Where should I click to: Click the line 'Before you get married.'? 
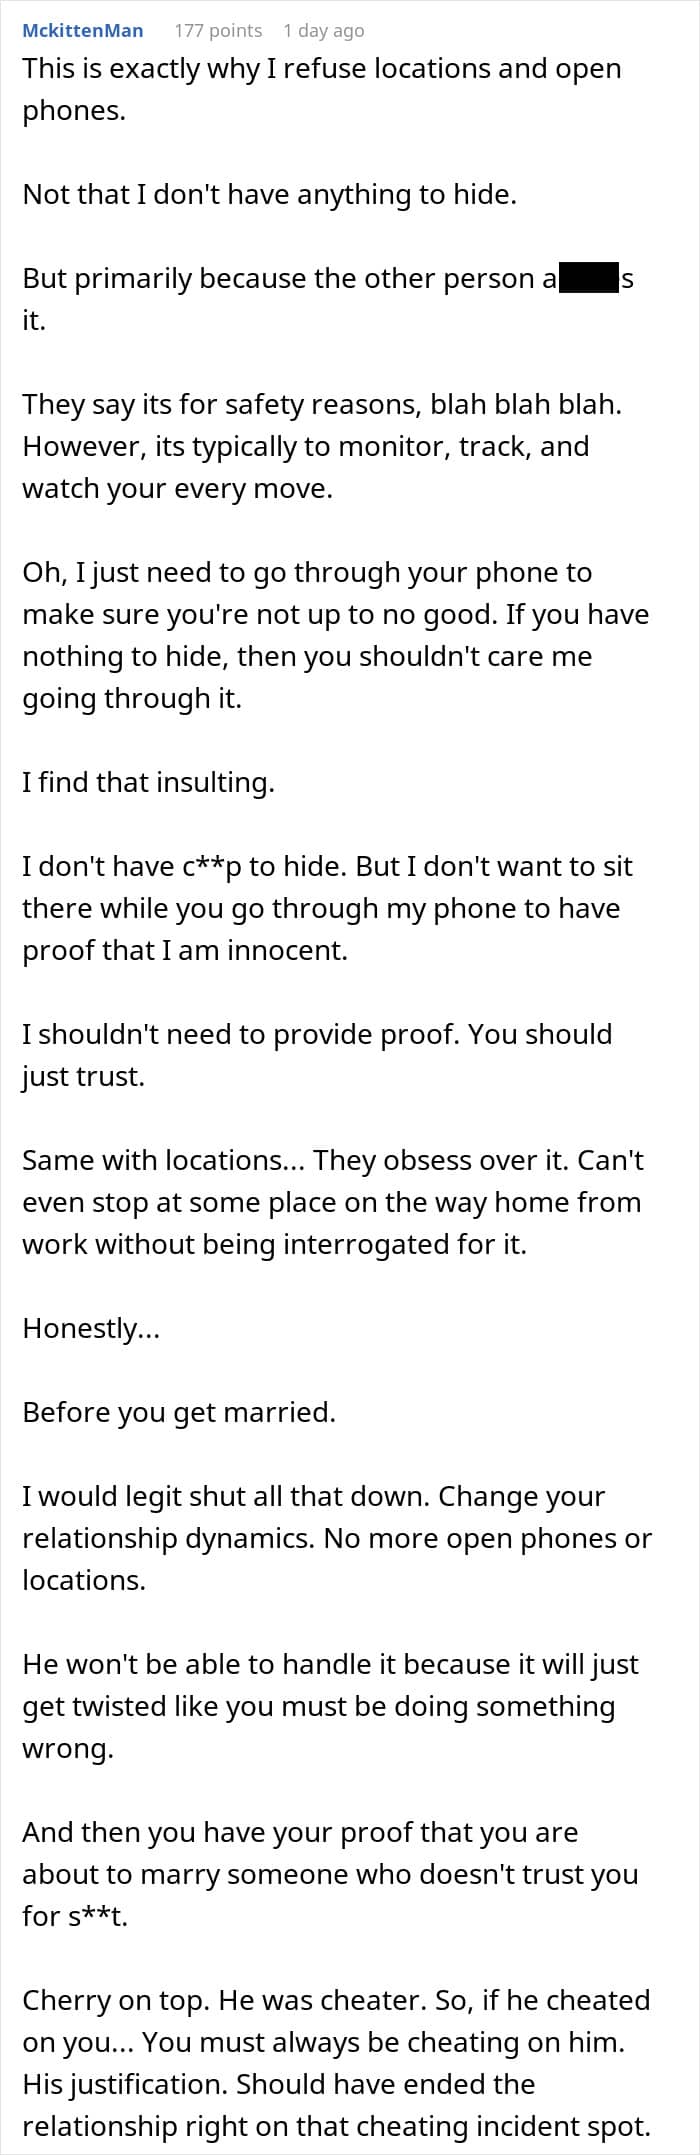pyautogui.click(x=179, y=1412)
